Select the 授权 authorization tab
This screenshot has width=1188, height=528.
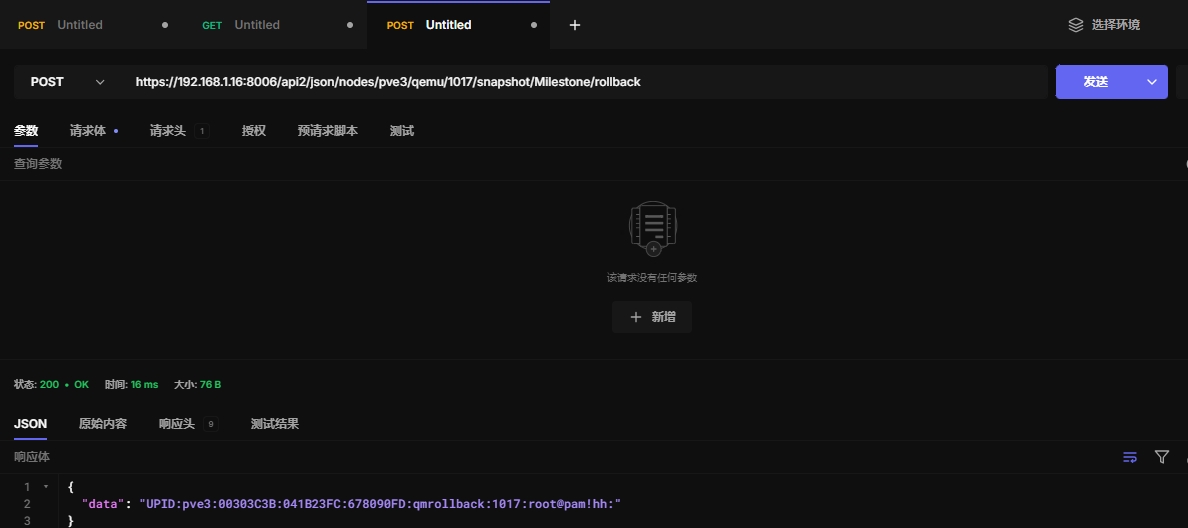pyautogui.click(x=254, y=131)
